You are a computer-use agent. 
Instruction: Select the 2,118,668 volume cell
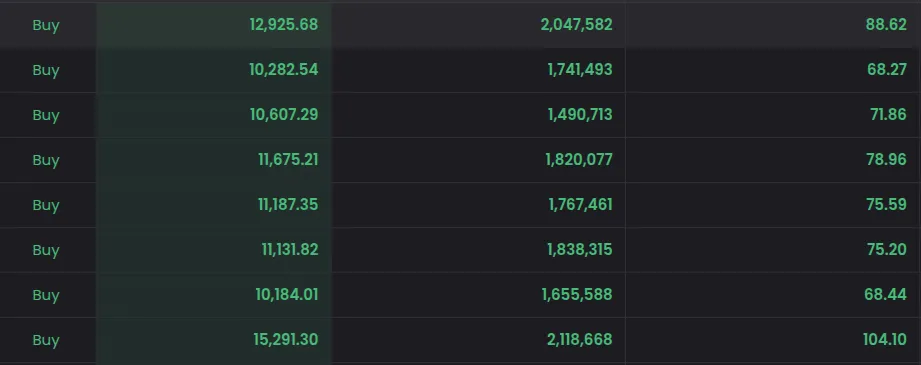479,340
